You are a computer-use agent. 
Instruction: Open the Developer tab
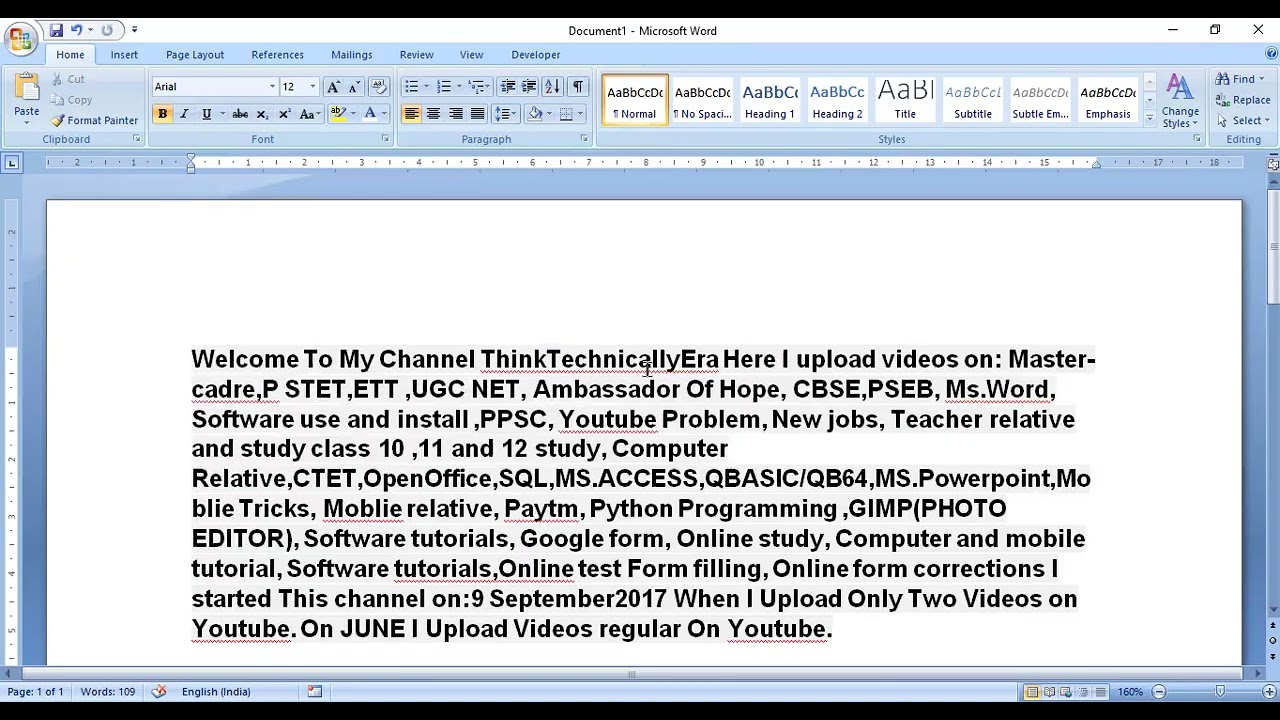536,55
